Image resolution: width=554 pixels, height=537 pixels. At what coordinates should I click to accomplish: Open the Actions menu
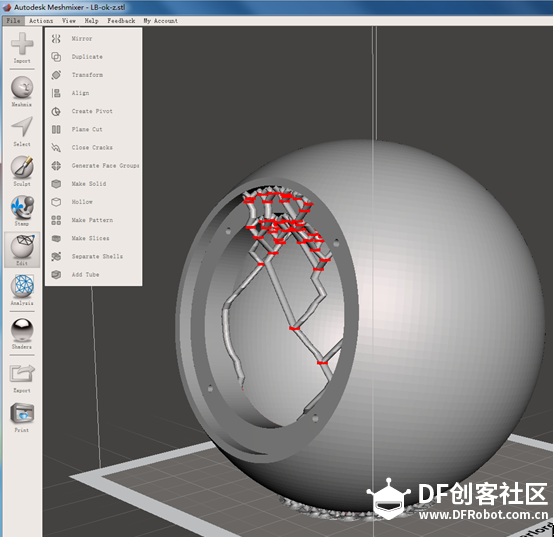click(41, 21)
